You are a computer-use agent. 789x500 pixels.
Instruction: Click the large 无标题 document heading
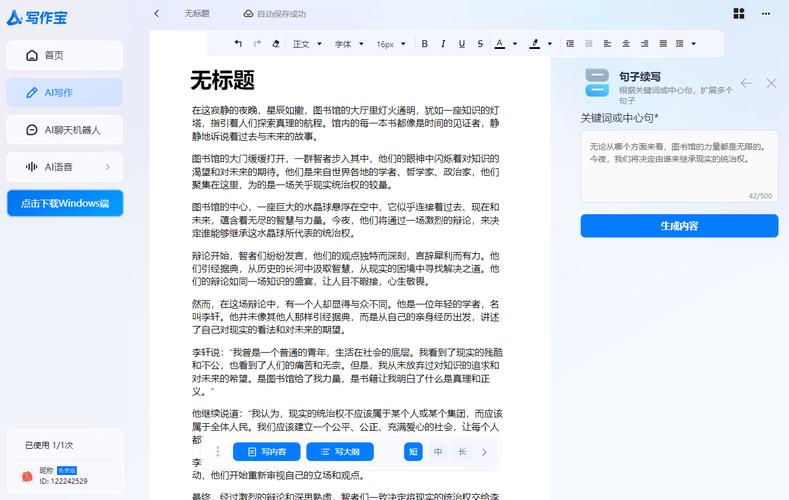pos(222,80)
